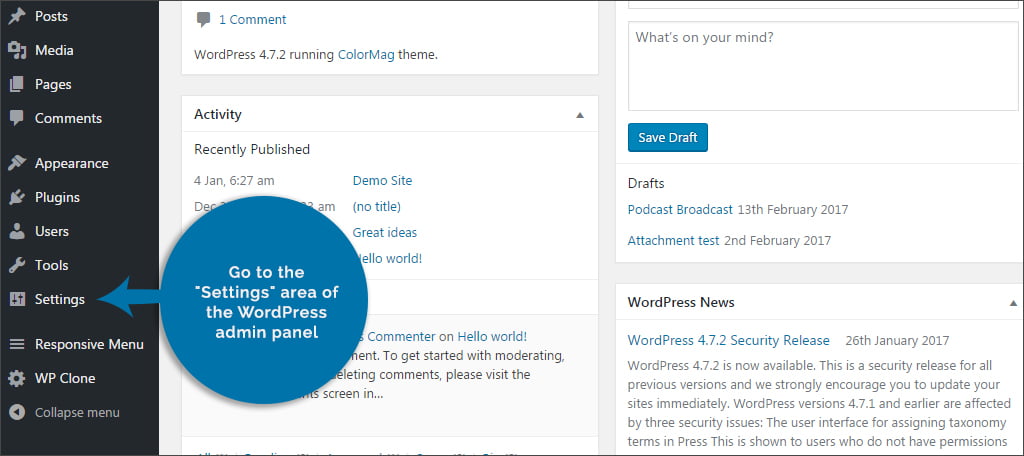Click the Posts pushpin icon
Image resolution: width=1024 pixels, height=456 pixels.
click(17, 16)
